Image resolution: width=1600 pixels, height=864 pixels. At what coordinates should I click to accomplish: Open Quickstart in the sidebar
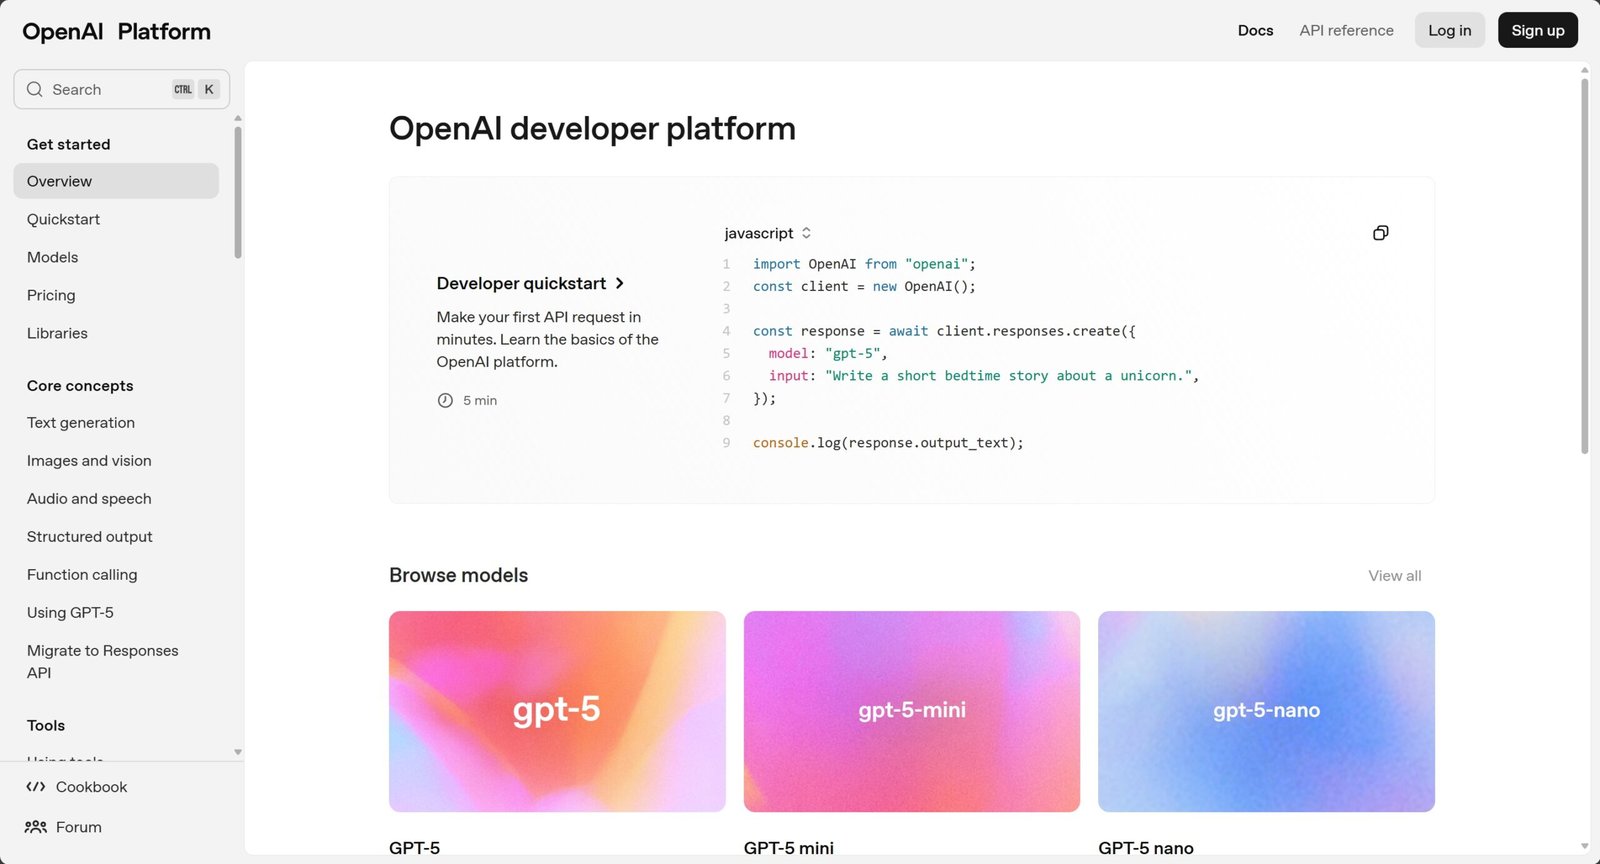tap(63, 219)
